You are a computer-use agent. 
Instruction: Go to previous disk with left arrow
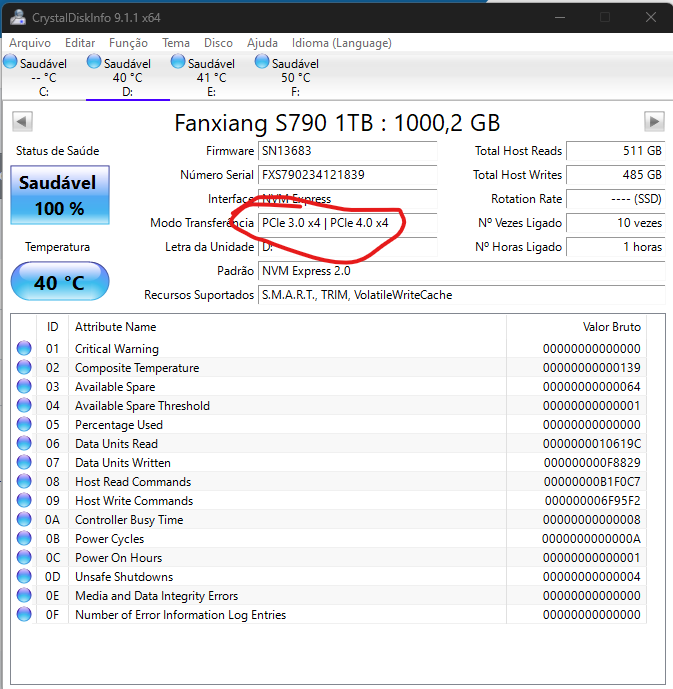tap(22, 121)
